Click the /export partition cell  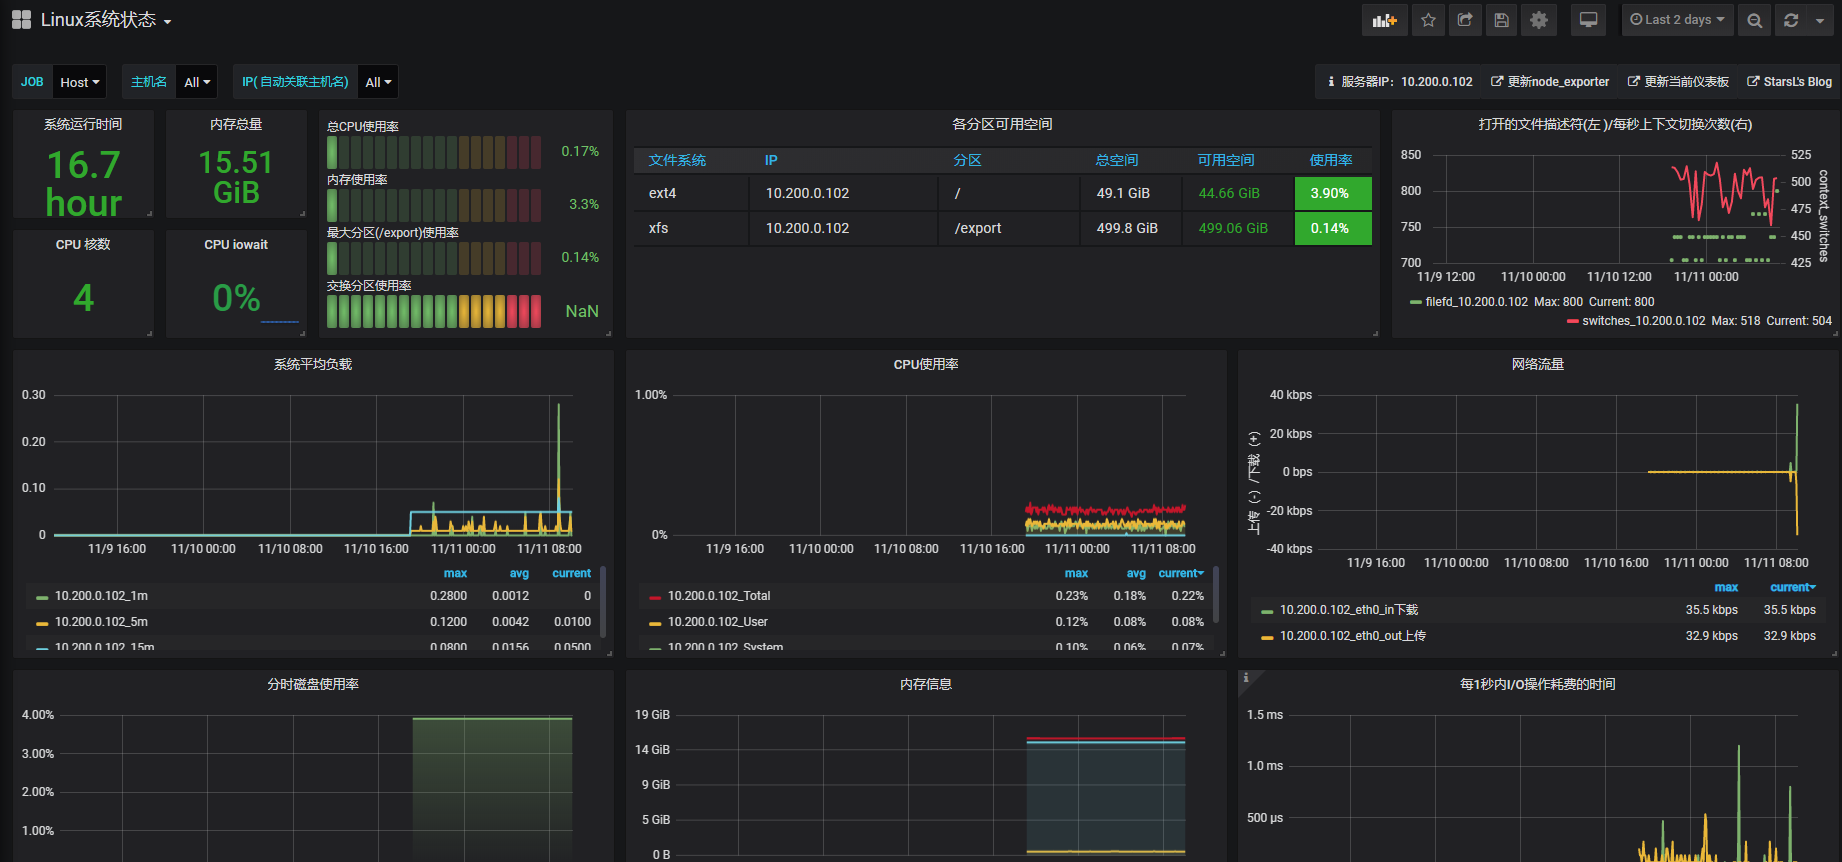[1009, 228]
